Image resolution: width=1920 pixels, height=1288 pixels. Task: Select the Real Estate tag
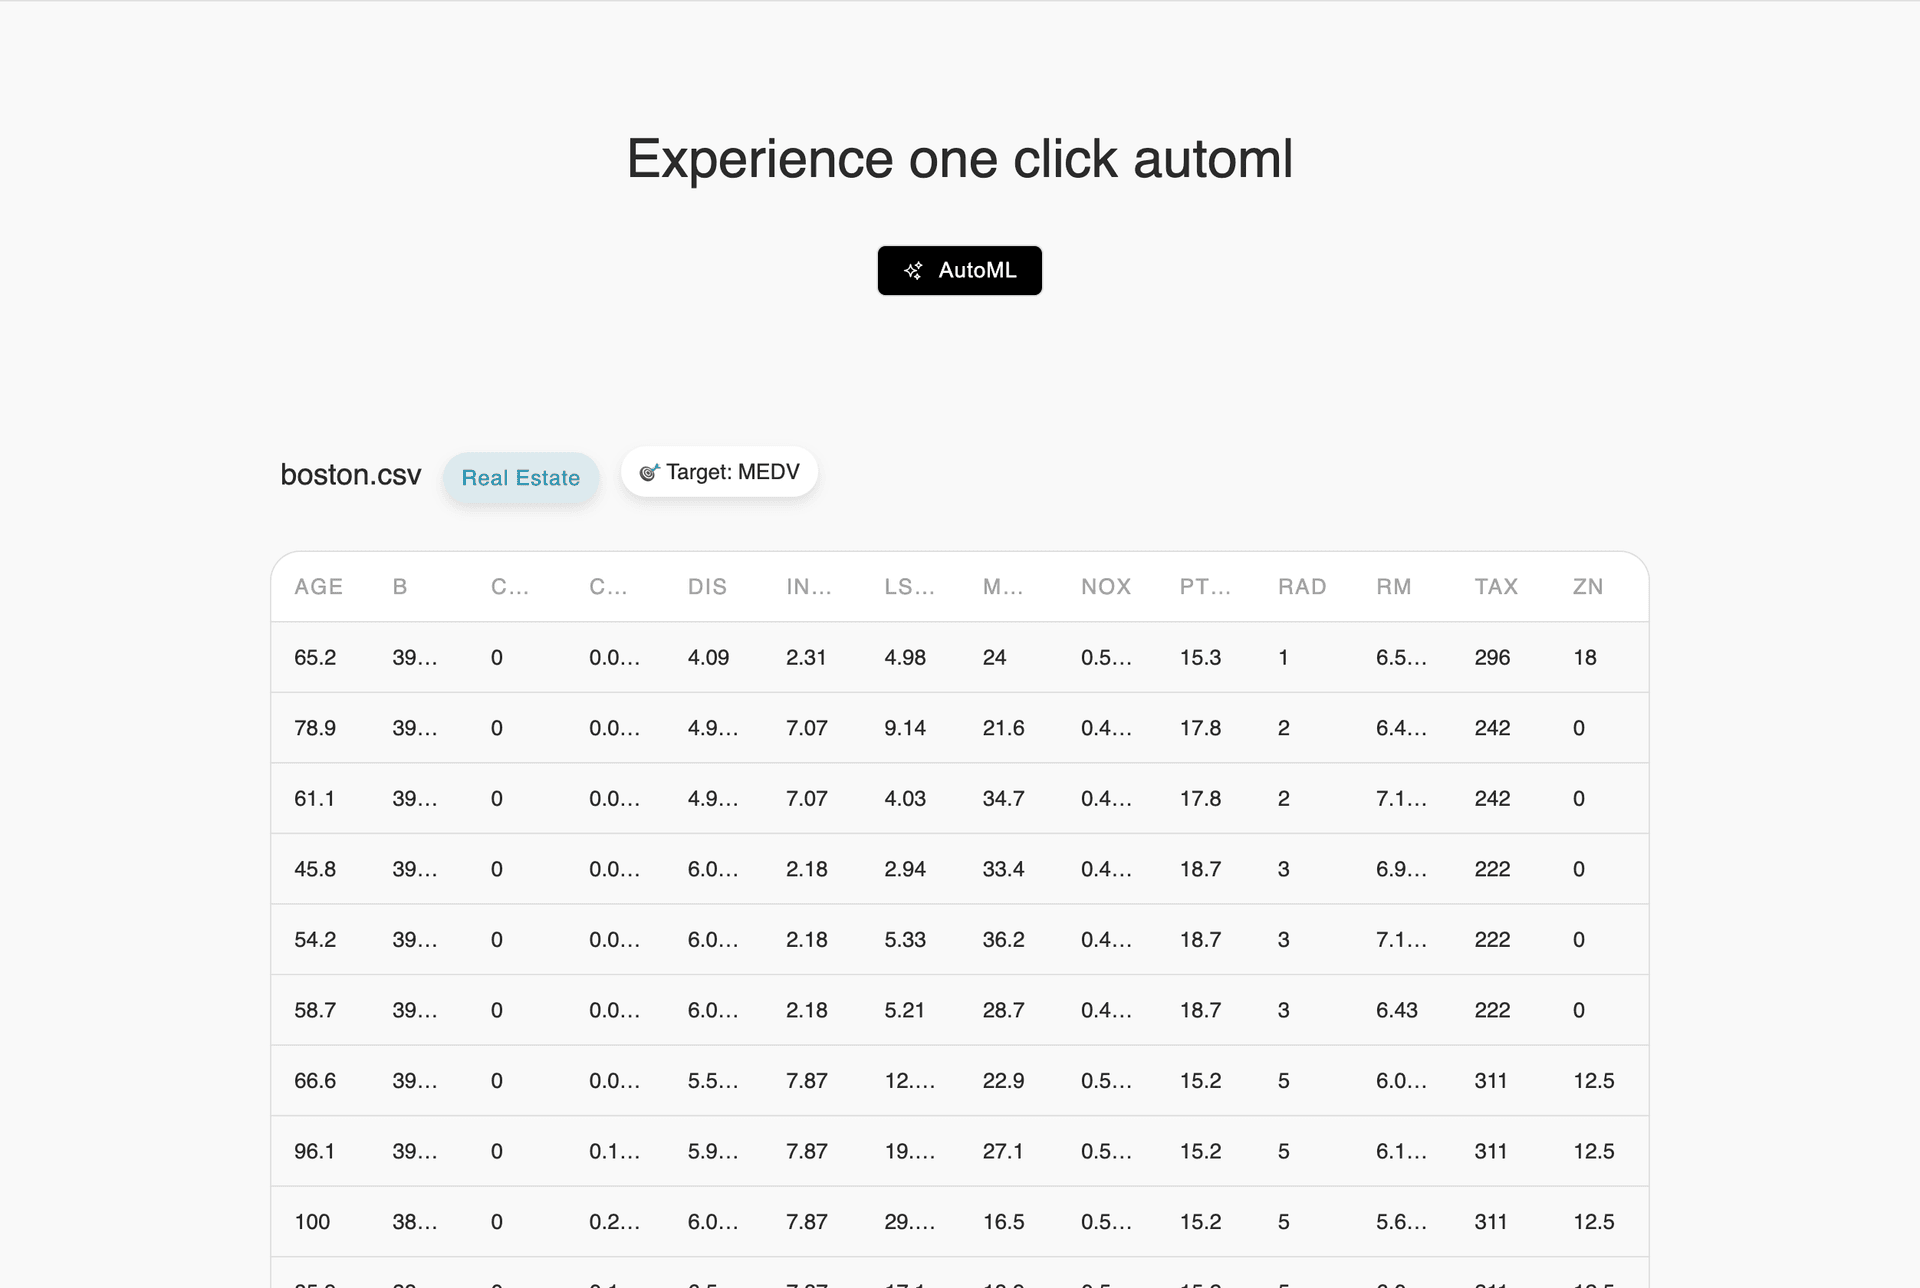pyautogui.click(x=520, y=478)
